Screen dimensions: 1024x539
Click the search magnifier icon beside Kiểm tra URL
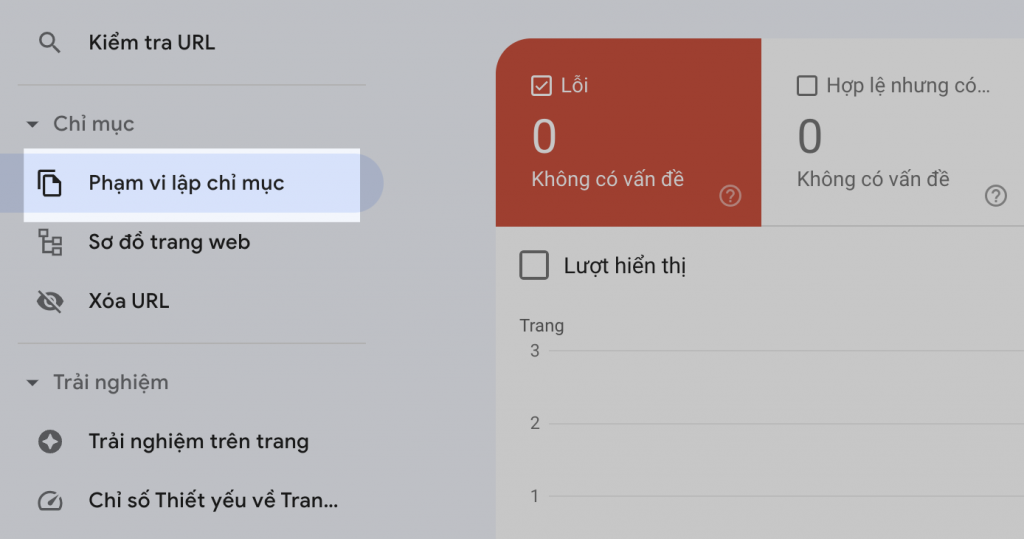coord(50,43)
